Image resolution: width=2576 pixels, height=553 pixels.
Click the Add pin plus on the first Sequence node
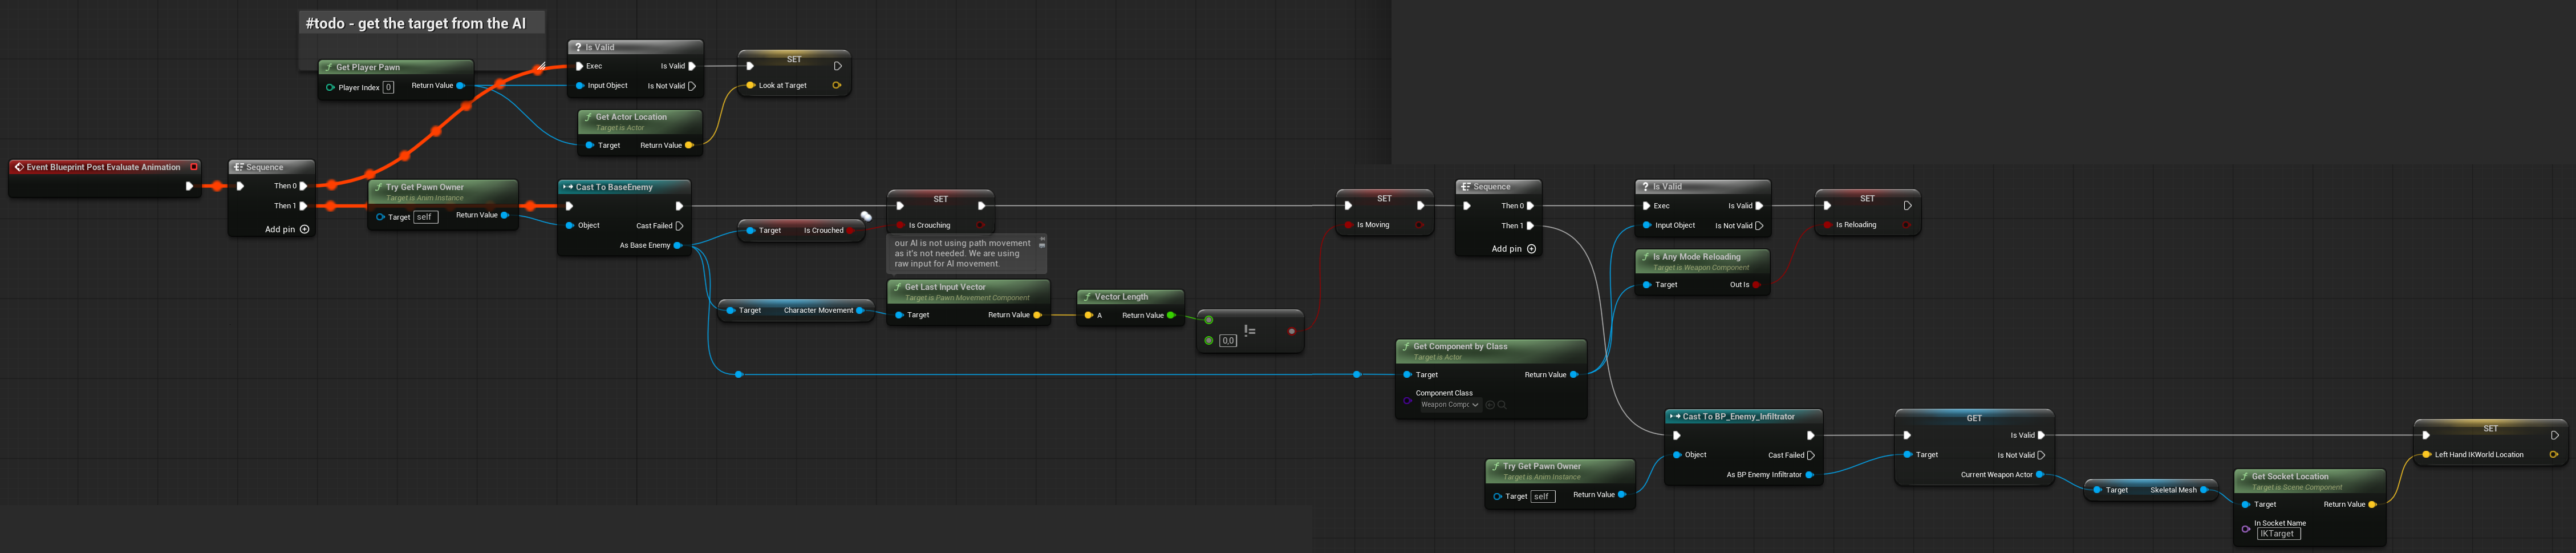pos(304,230)
